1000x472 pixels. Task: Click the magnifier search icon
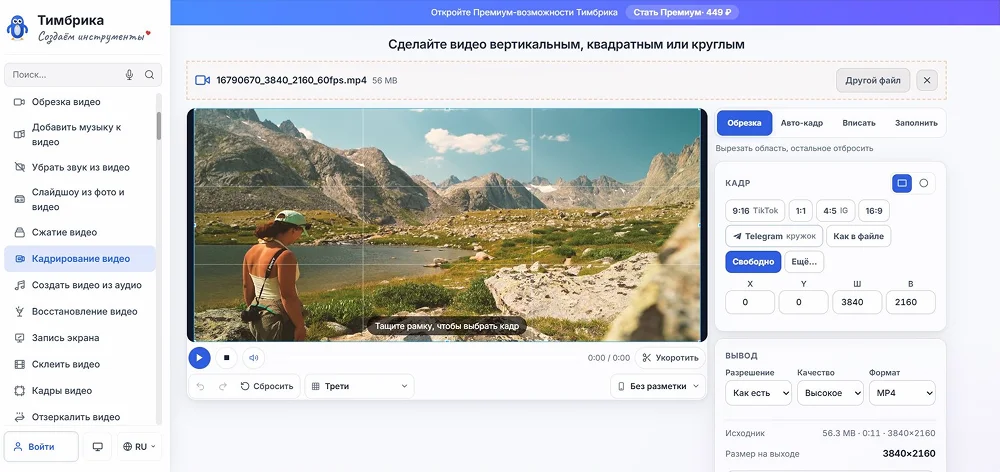pos(149,75)
